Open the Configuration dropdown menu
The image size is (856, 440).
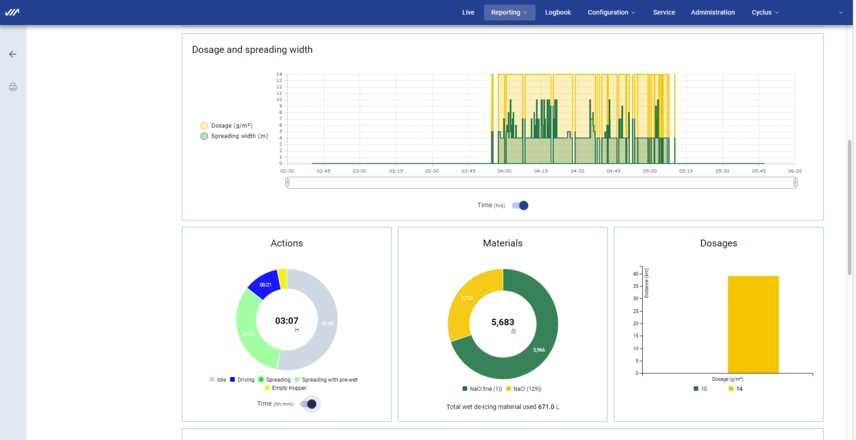(611, 13)
